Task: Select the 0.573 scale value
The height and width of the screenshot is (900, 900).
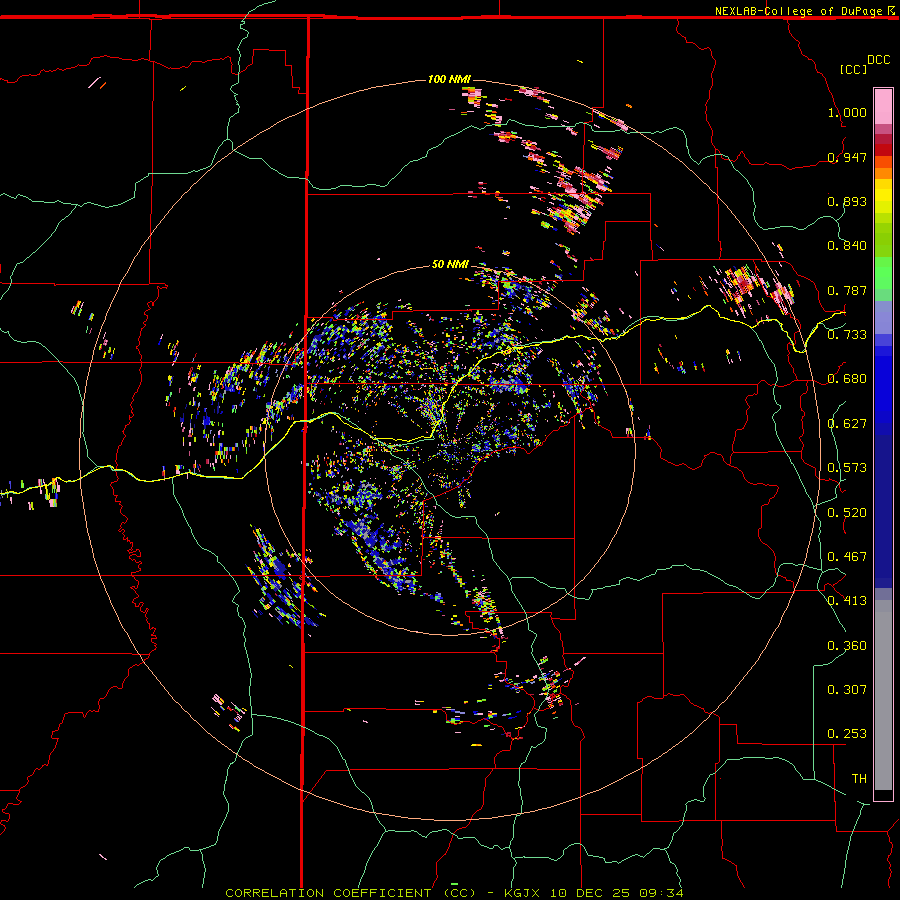Action: tap(847, 468)
